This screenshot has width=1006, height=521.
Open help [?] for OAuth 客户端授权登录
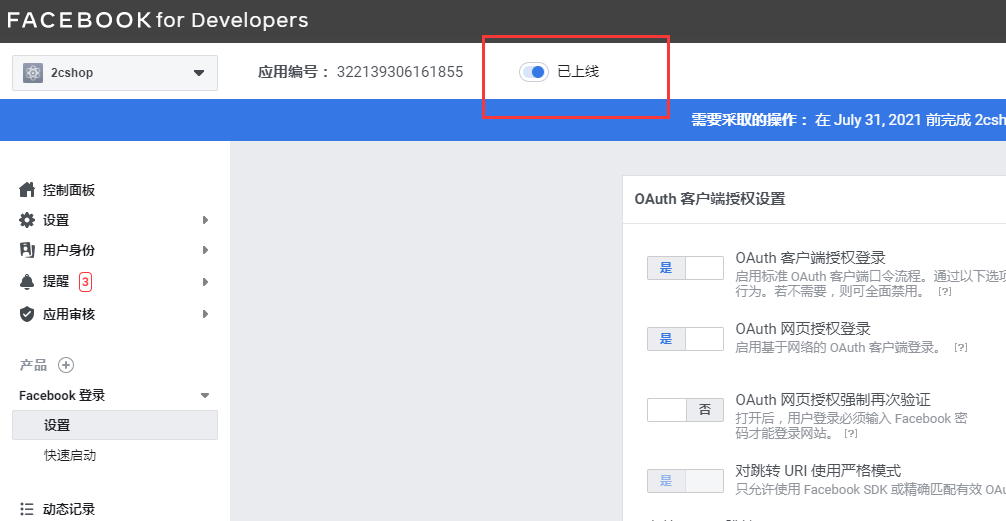click(x=944, y=291)
